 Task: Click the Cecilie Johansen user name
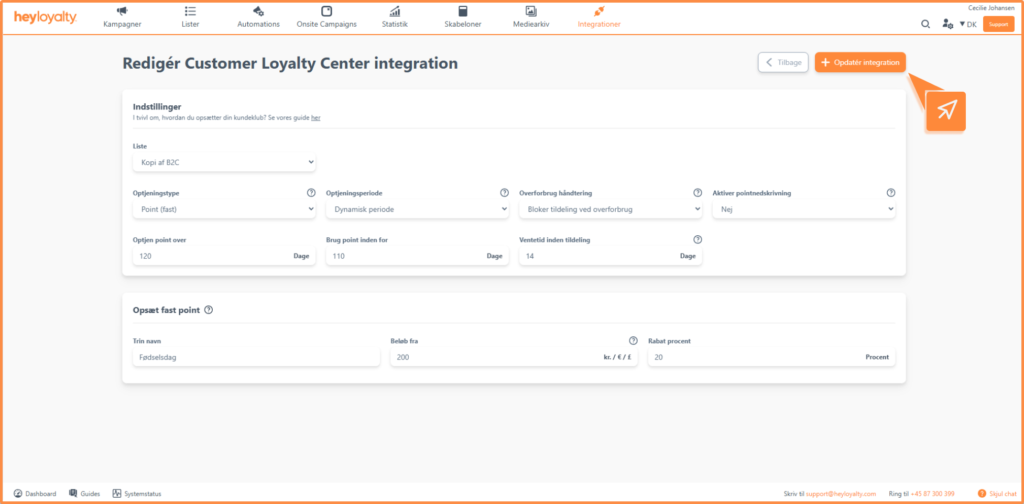click(991, 8)
